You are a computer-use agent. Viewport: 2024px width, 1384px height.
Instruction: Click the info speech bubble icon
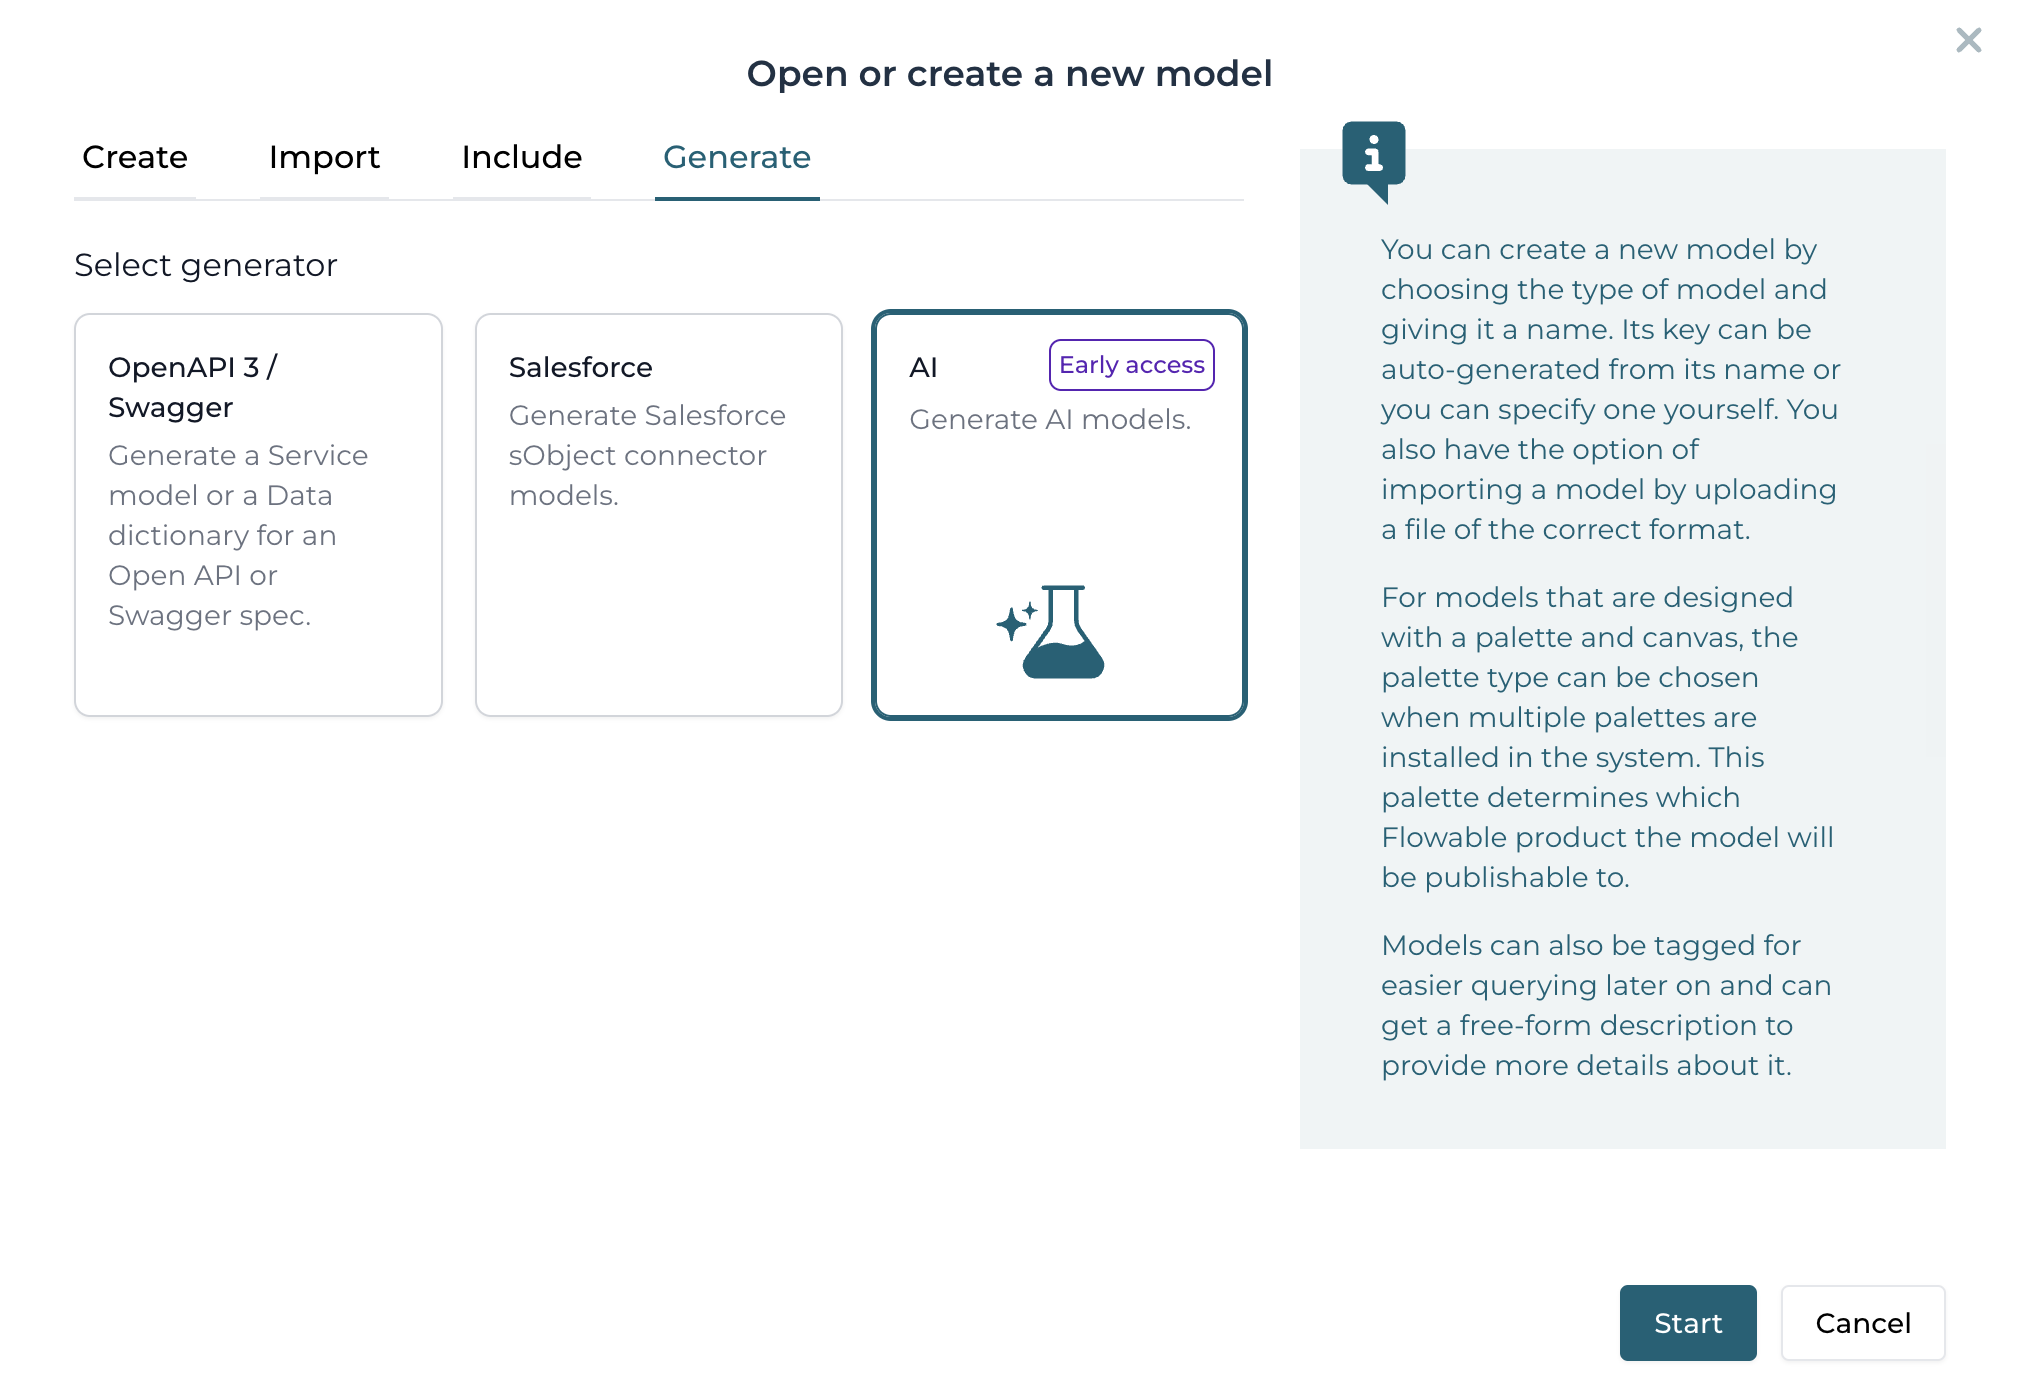1373,156
